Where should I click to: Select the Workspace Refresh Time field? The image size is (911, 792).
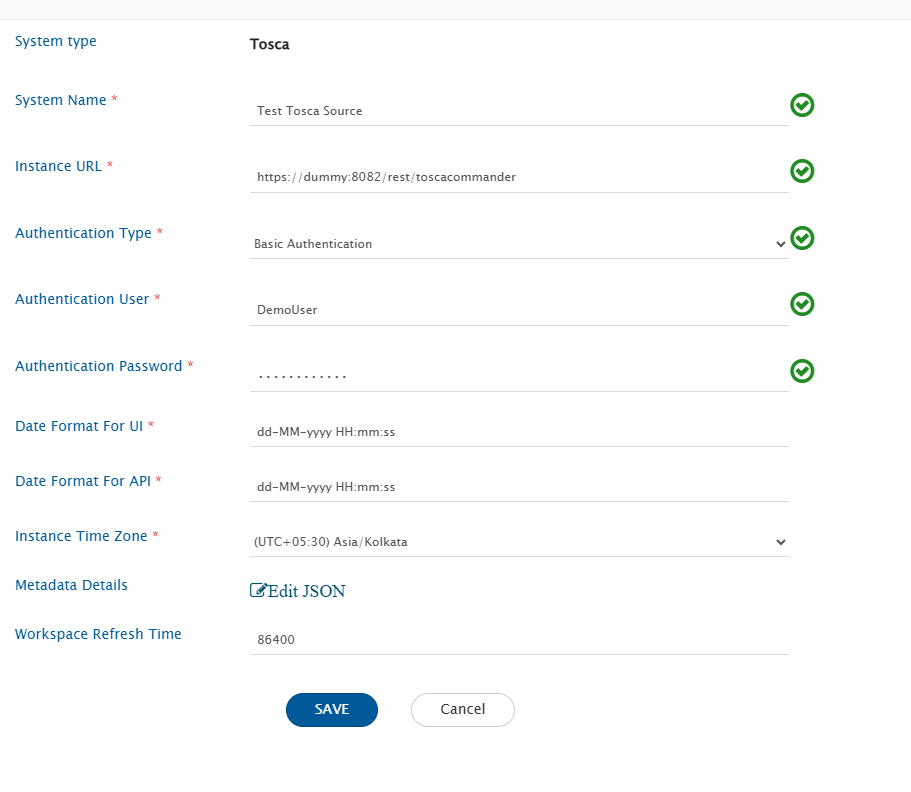(x=518, y=640)
